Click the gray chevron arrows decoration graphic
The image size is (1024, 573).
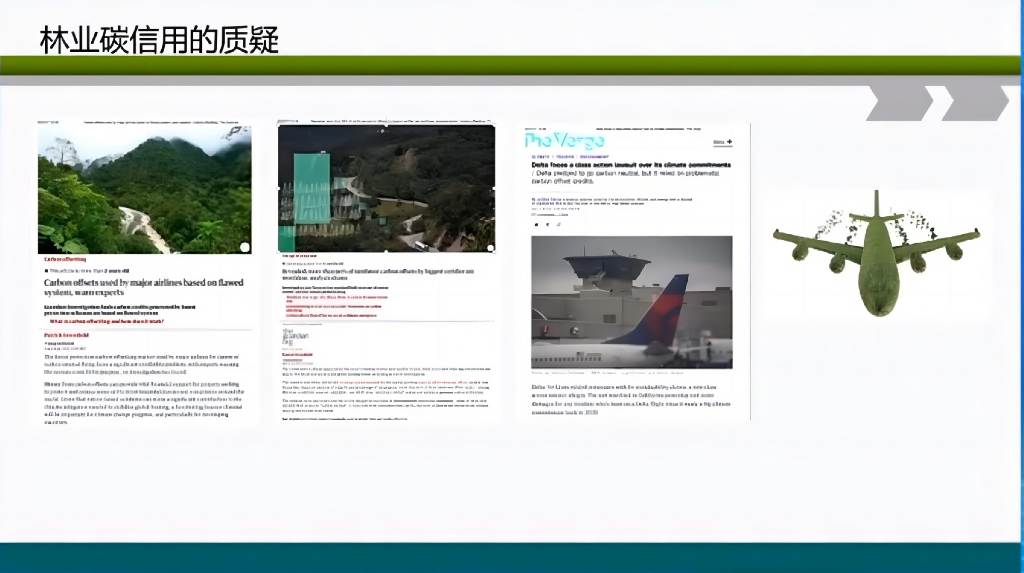(x=938, y=103)
